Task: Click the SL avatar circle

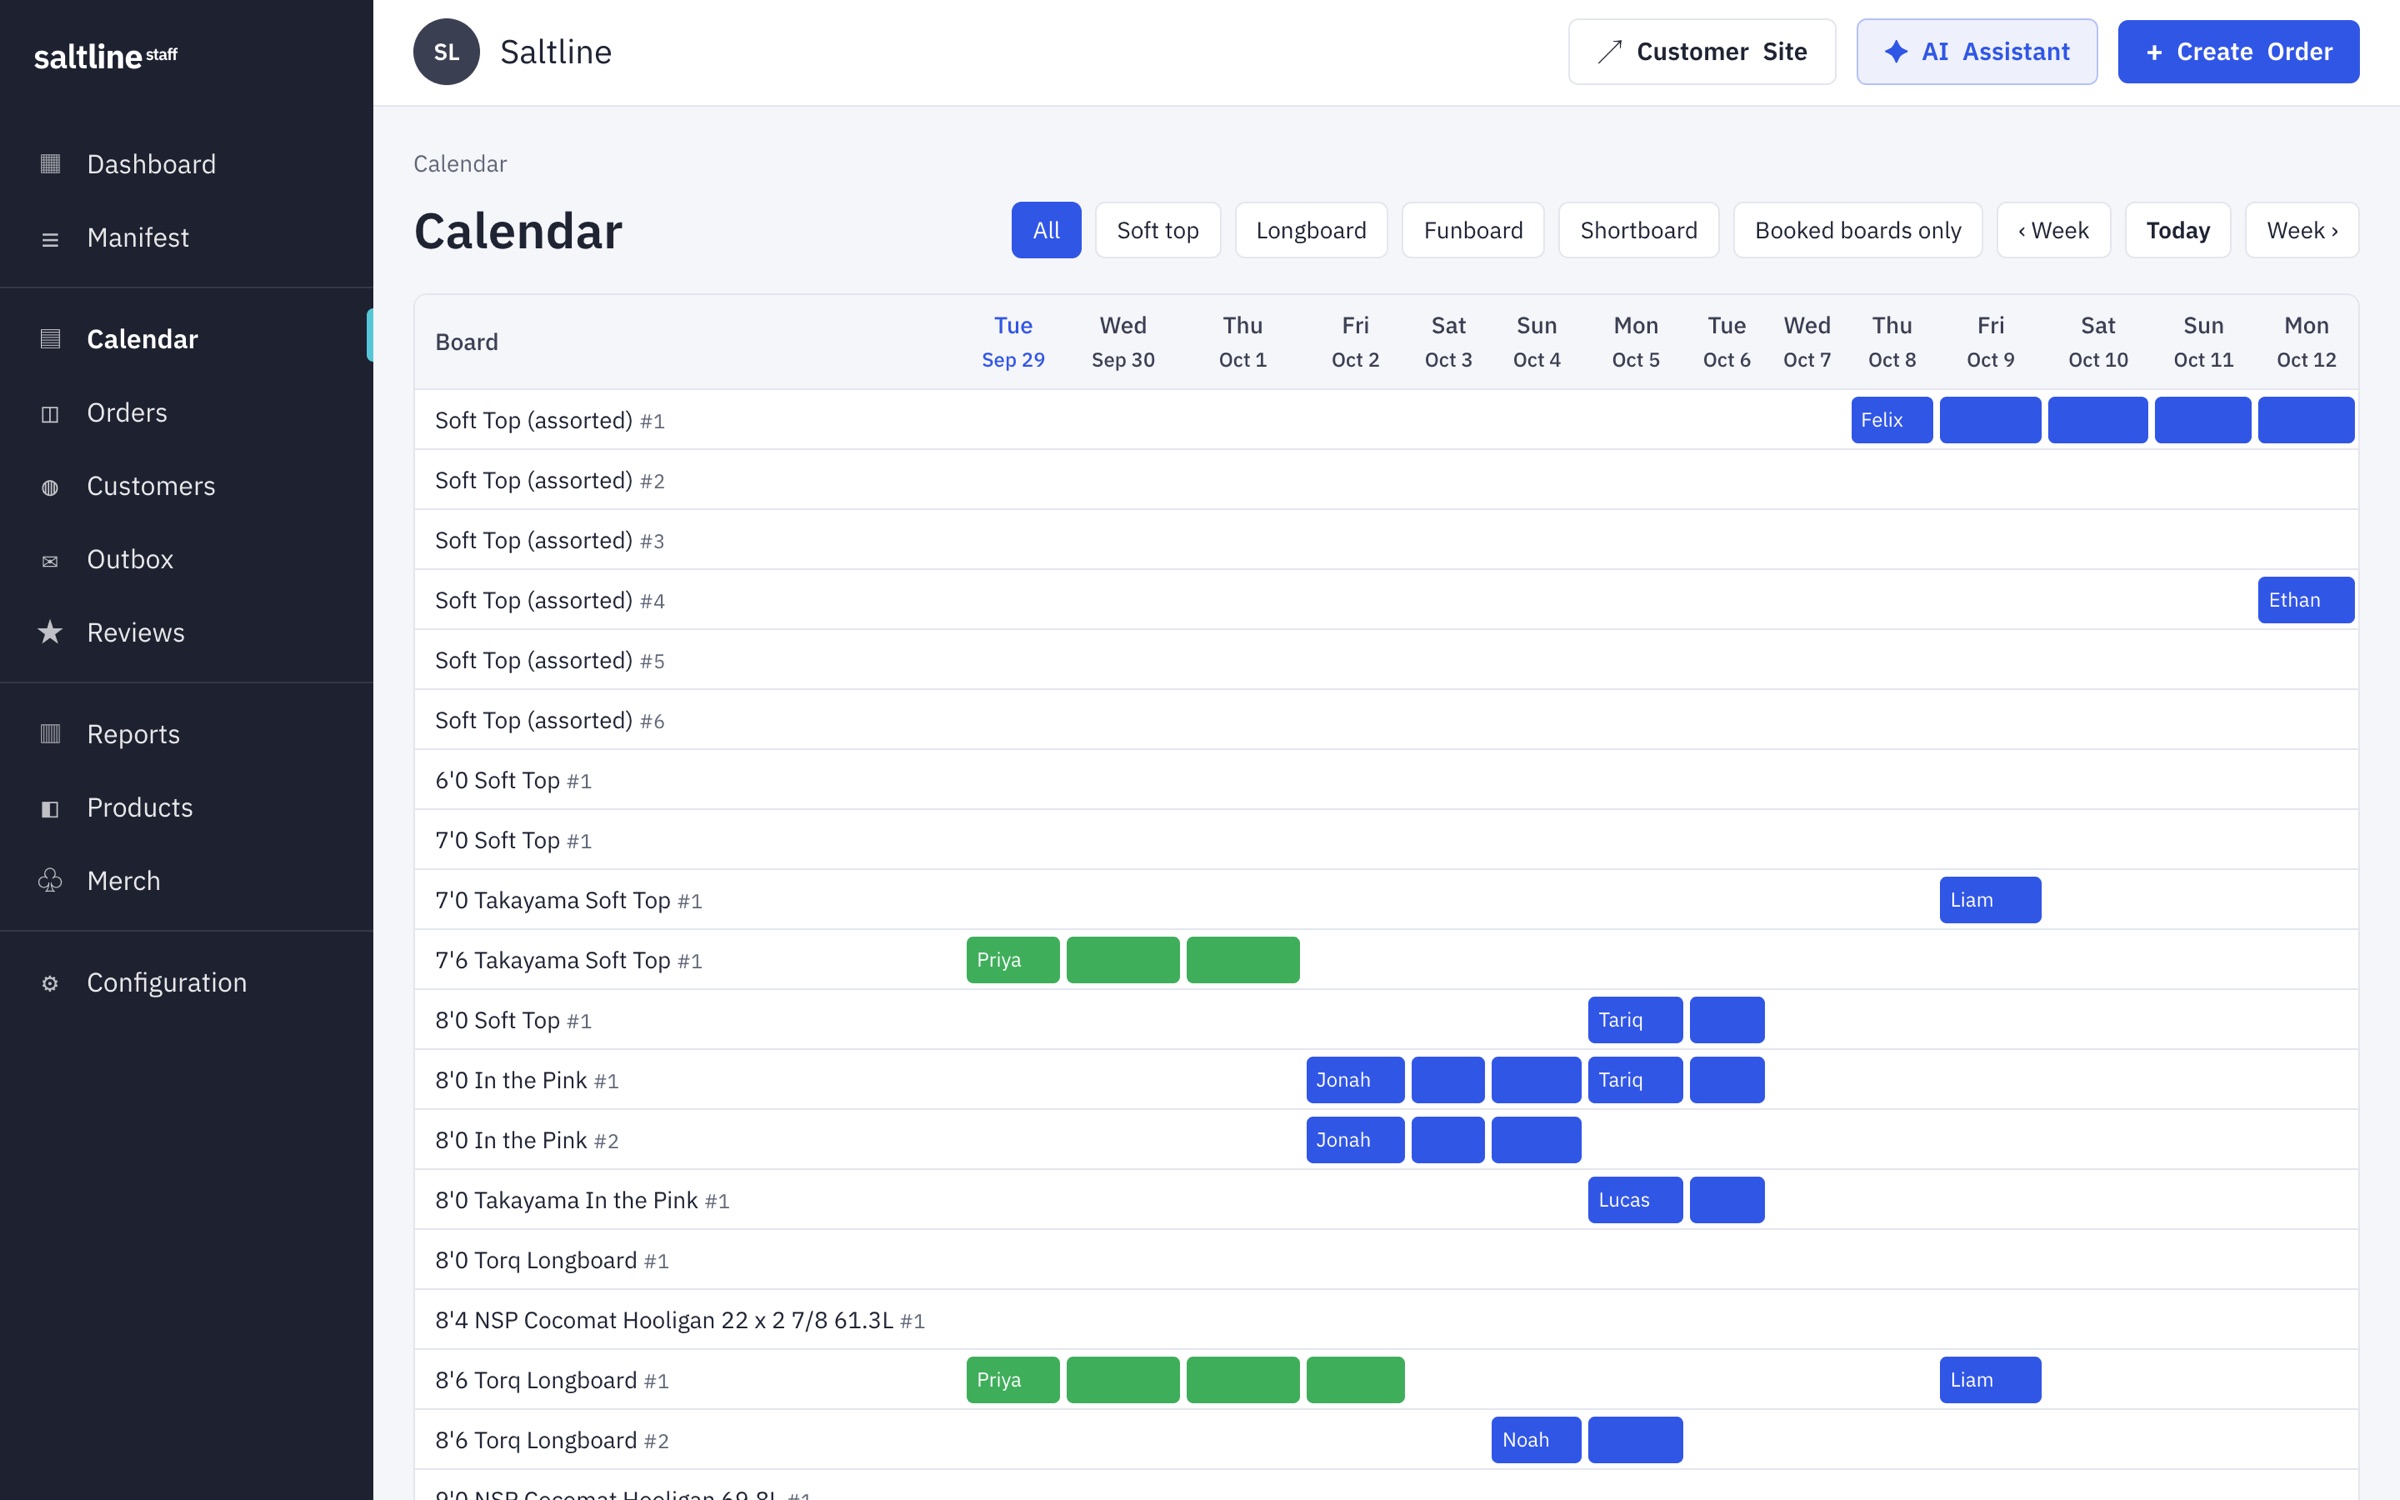Action: point(446,52)
